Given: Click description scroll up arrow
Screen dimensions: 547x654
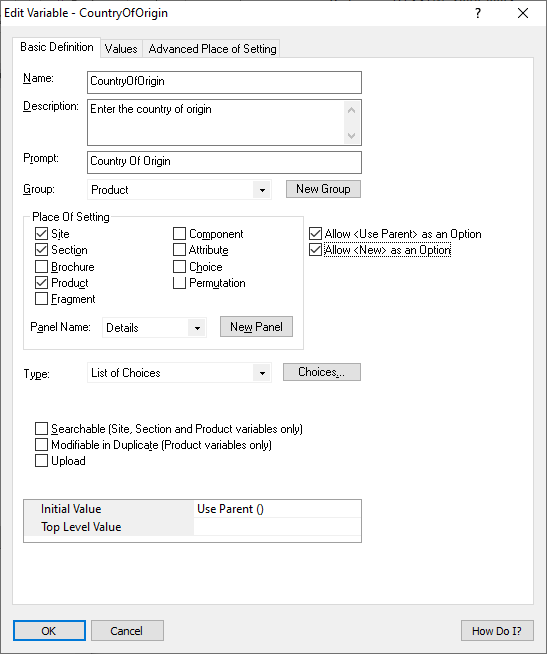Looking at the screenshot, I should coord(351,110).
